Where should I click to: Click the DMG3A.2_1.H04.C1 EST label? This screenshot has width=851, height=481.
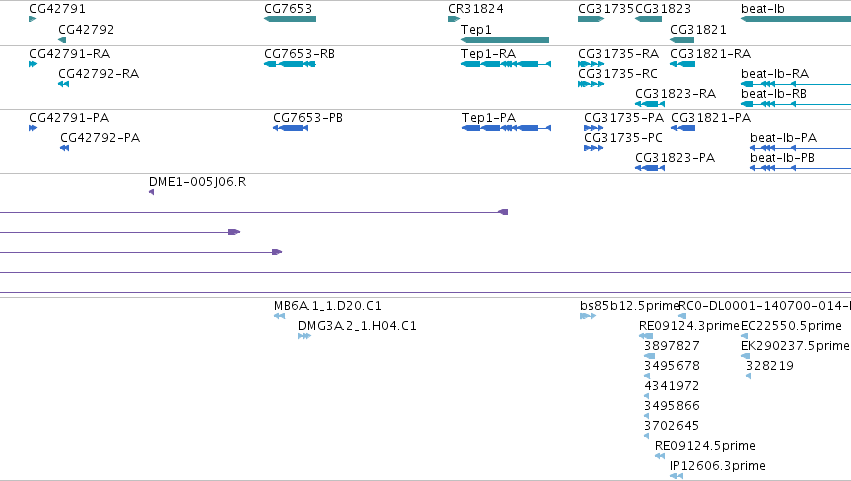tap(357, 326)
